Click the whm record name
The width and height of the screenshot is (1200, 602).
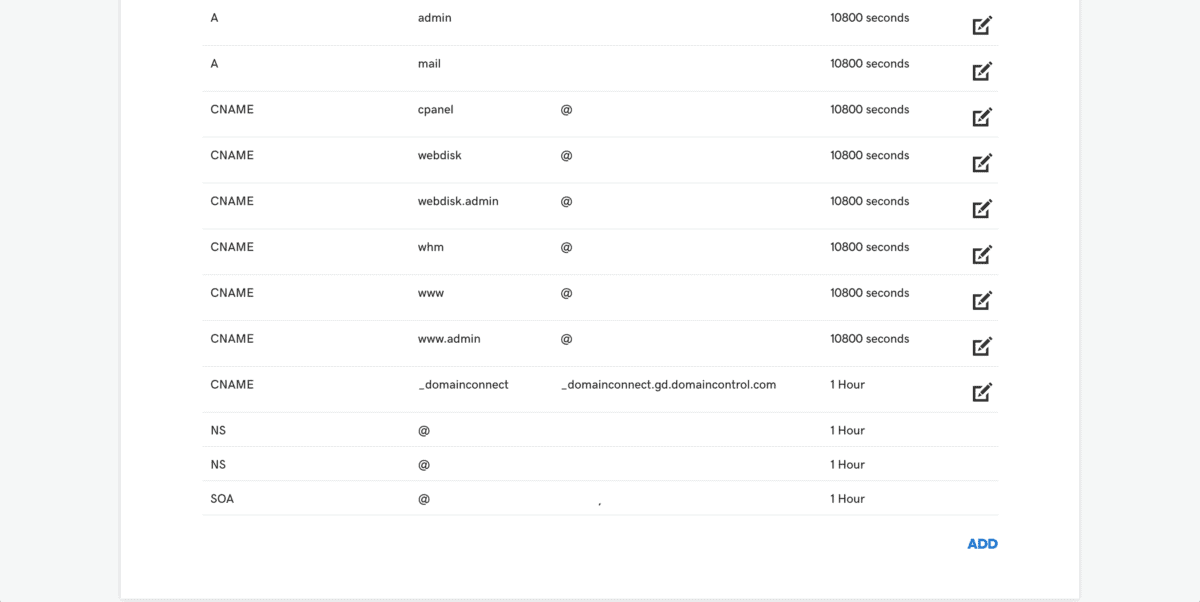[x=431, y=247]
